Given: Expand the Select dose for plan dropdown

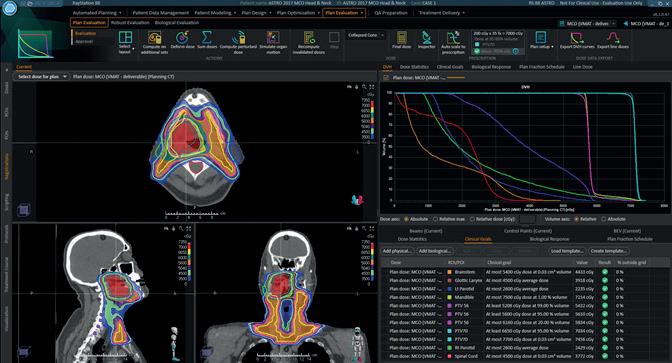Looking at the screenshot, I should (x=42, y=77).
